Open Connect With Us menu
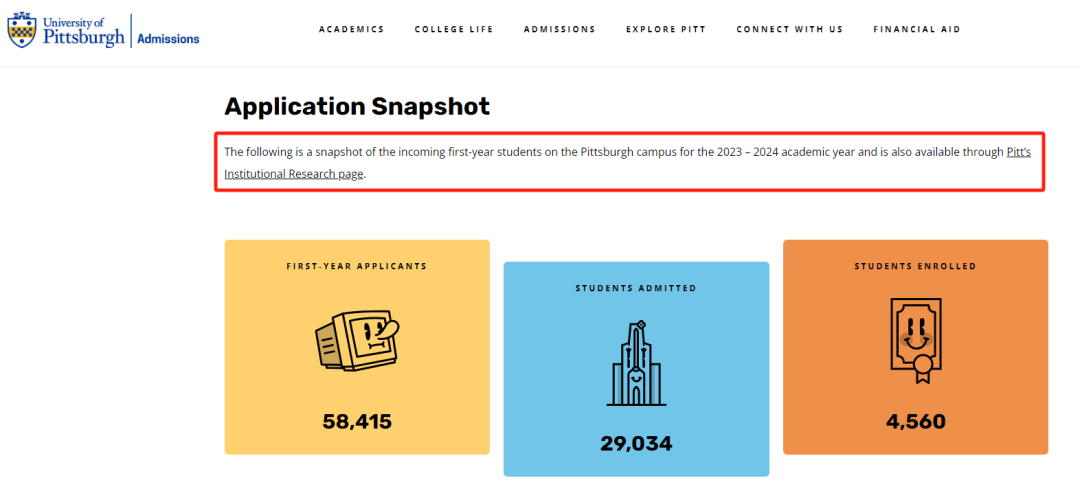 tap(789, 30)
